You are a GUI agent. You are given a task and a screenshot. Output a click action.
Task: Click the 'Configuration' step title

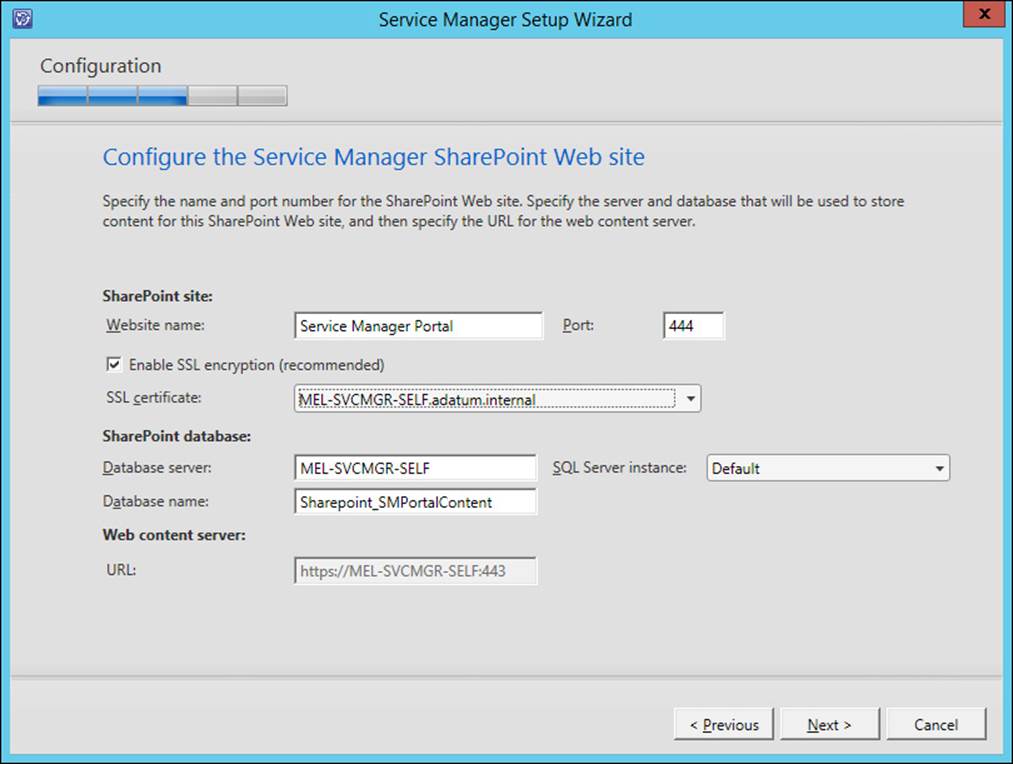(101, 66)
